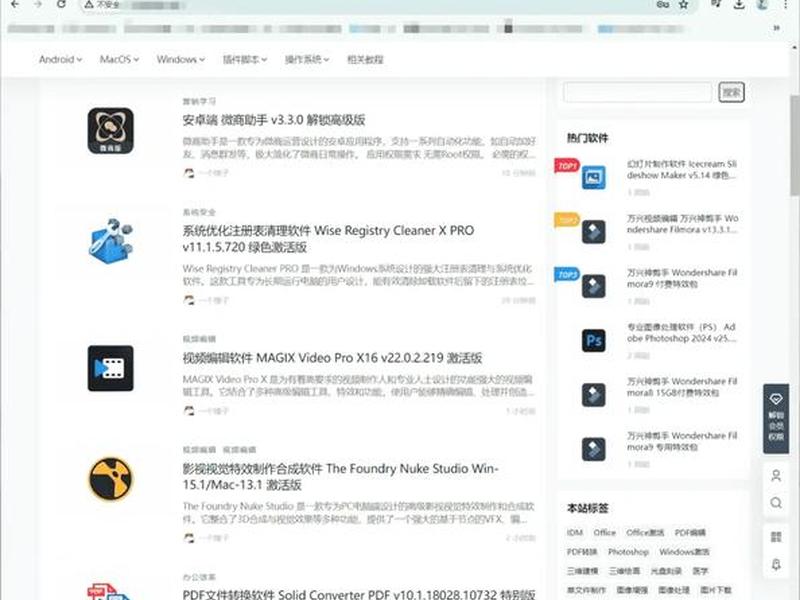Click author avatar under Nuke Studio post

pos(189,538)
